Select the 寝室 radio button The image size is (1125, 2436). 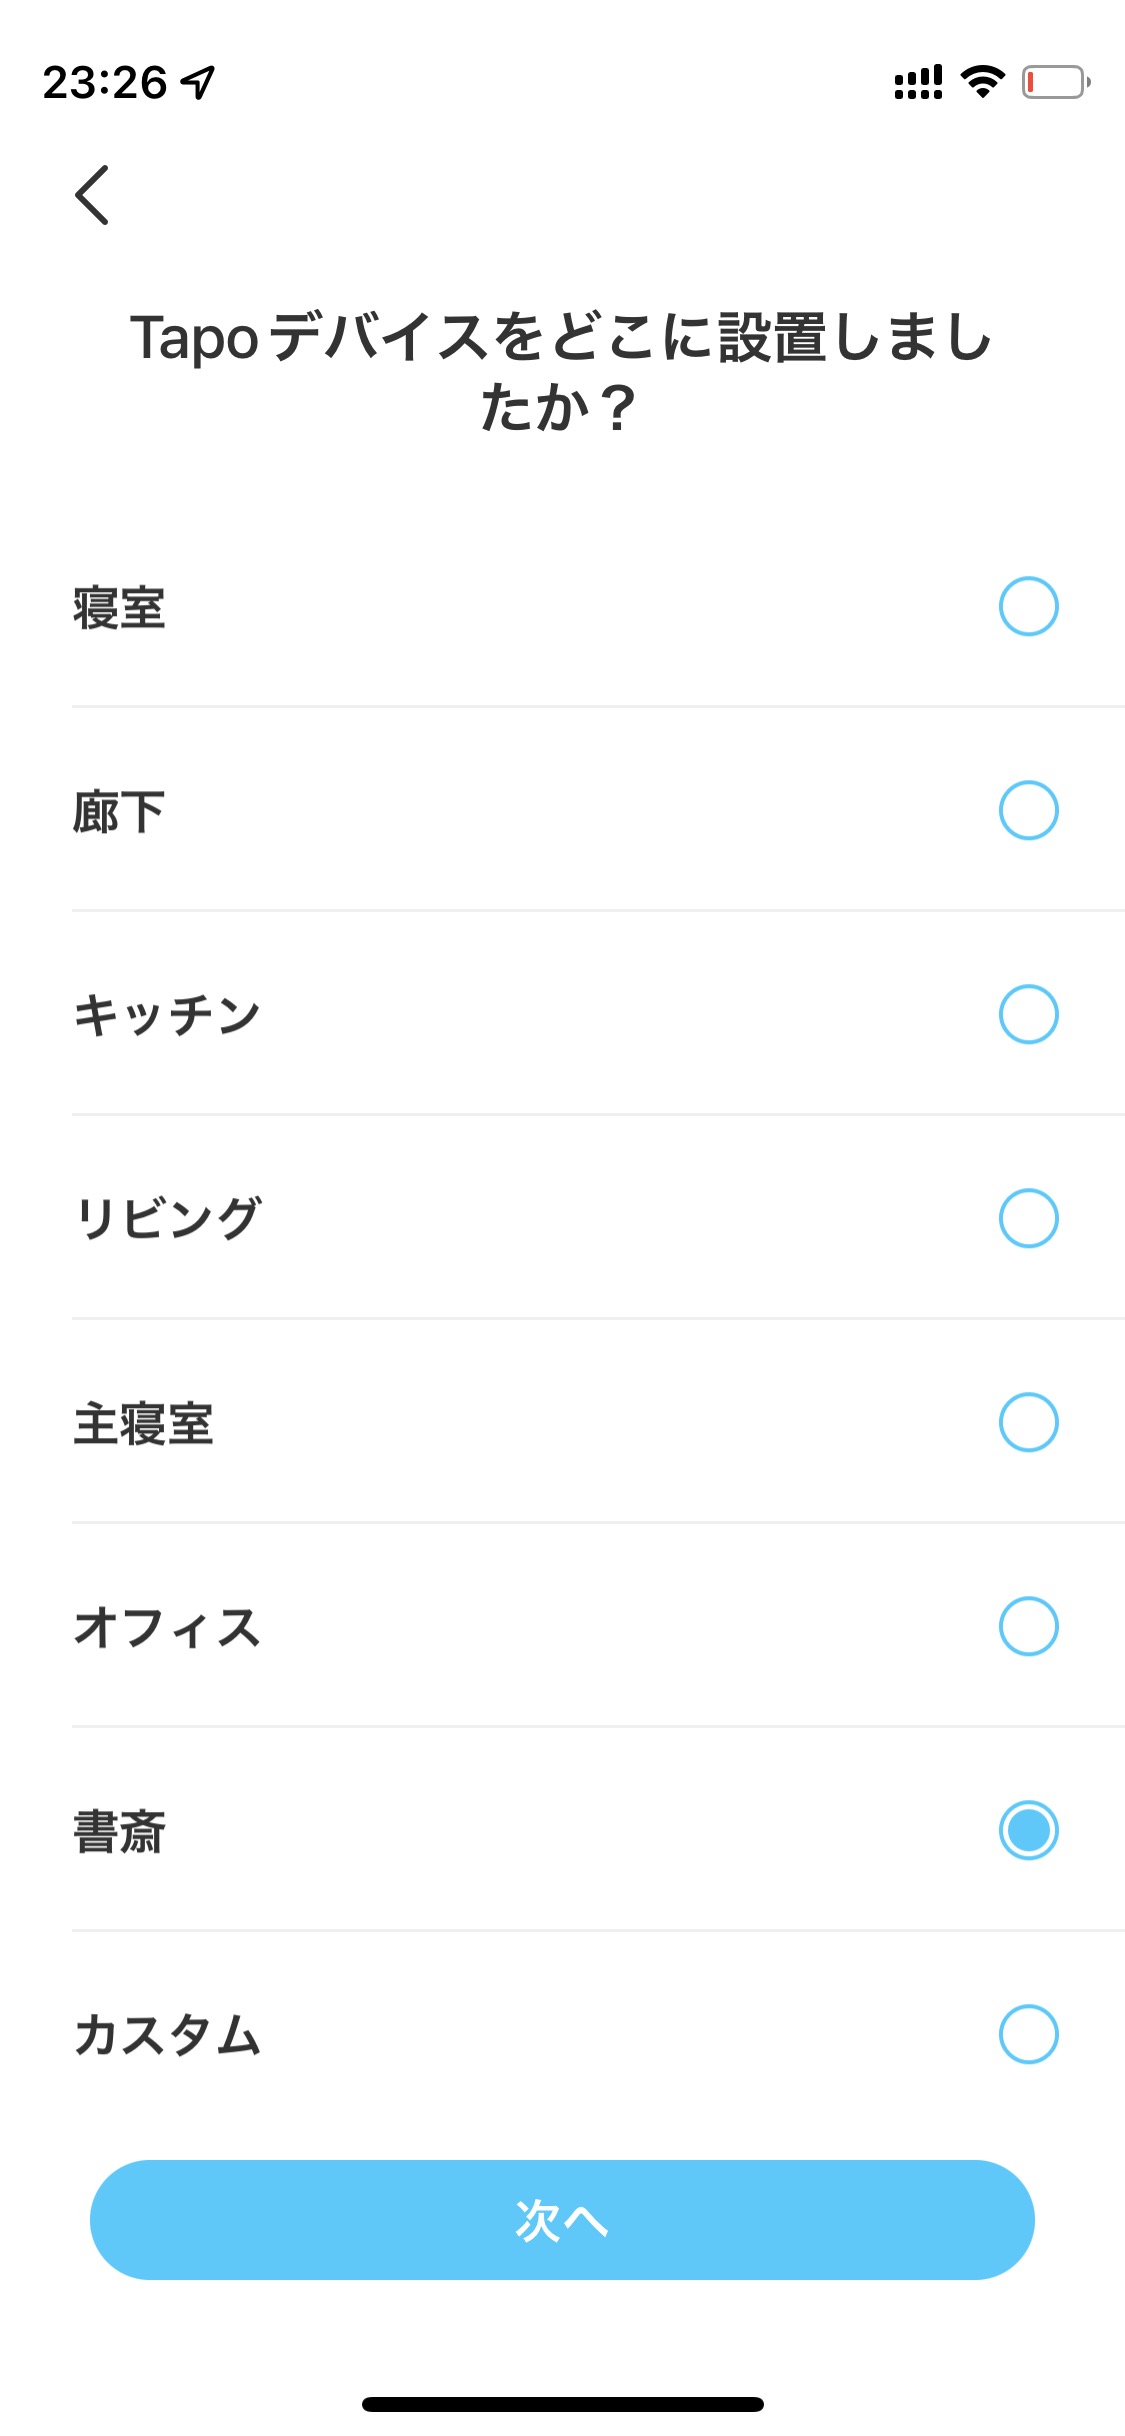tap(1028, 607)
